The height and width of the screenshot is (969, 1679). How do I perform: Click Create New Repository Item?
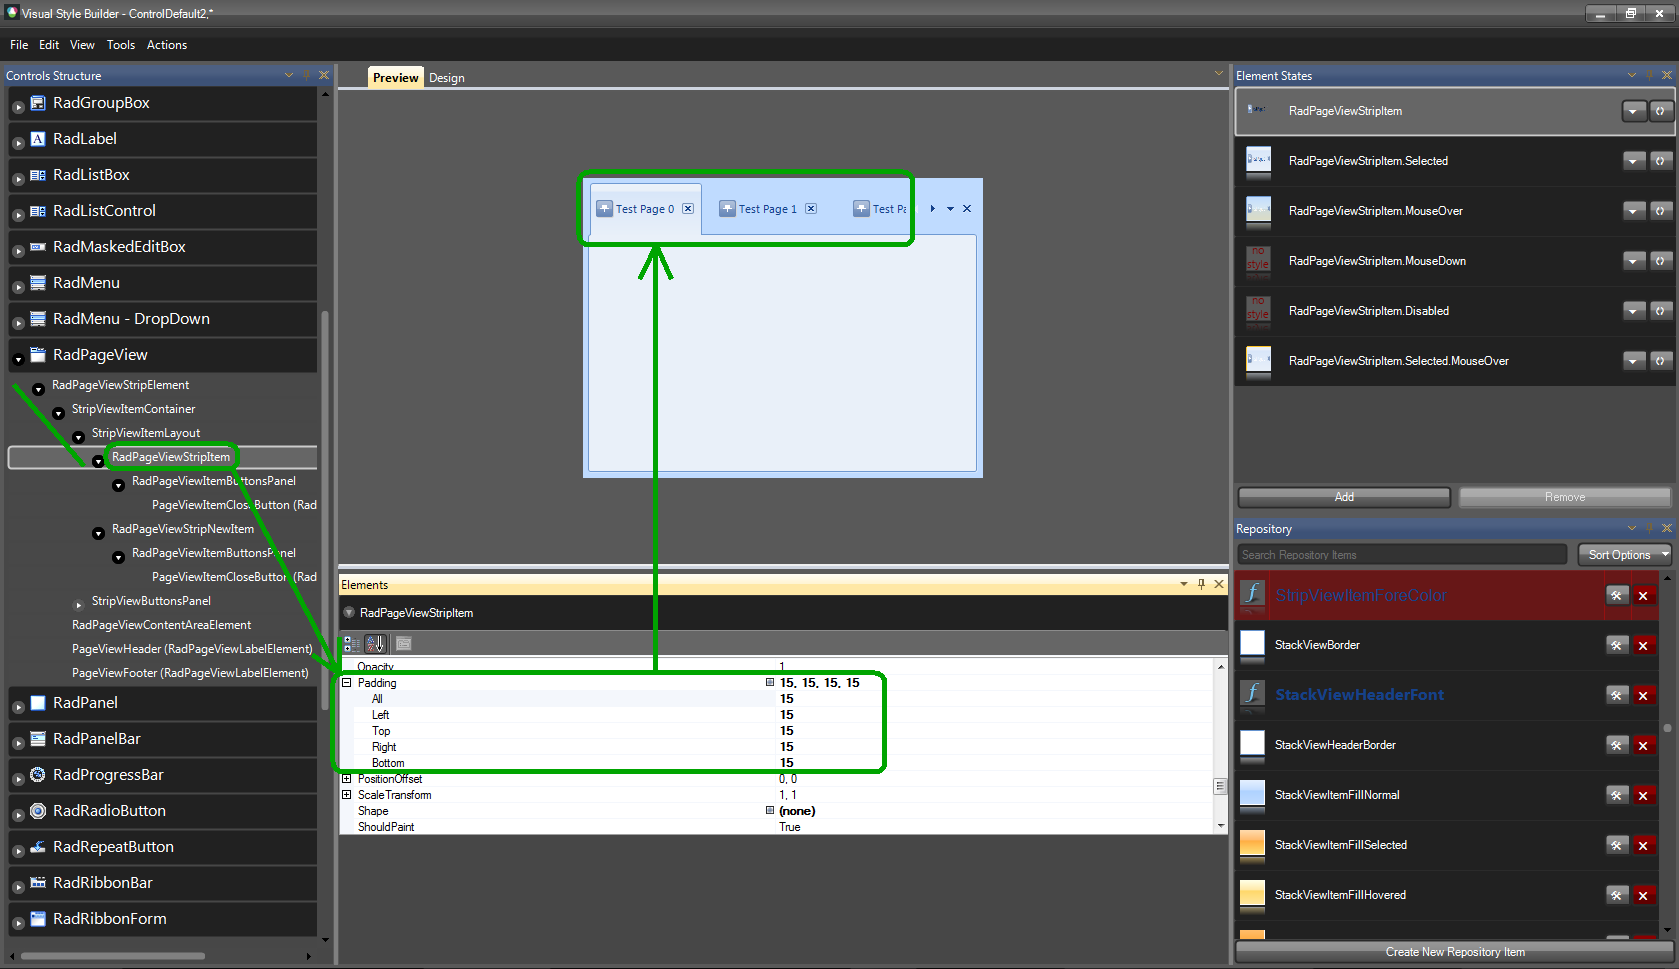pos(1455,952)
